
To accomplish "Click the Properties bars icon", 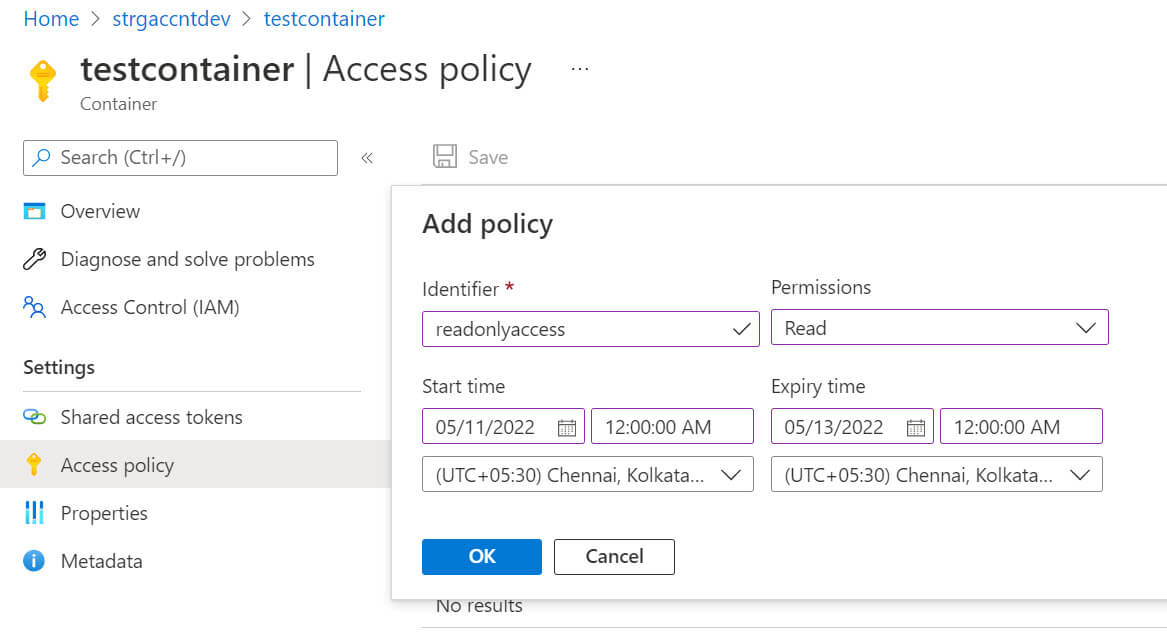I will (x=35, y=513).
